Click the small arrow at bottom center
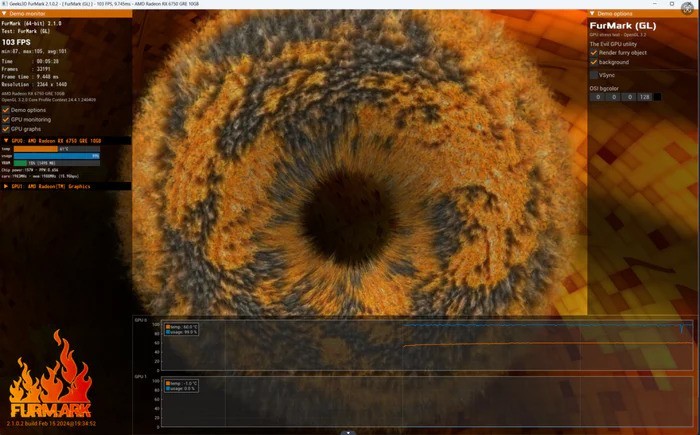Viewport: 700px width, 435px height. point(348,432)
